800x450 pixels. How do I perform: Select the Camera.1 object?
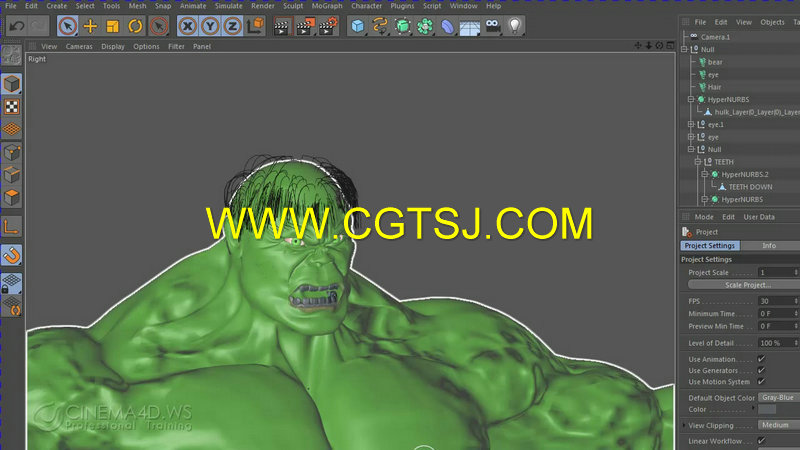pyautogui.click(x=715, y=37)
